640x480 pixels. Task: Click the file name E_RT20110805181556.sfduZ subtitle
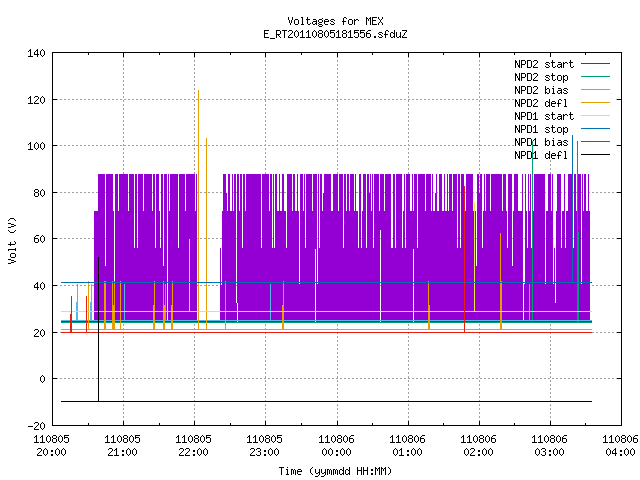click(335, 34)
